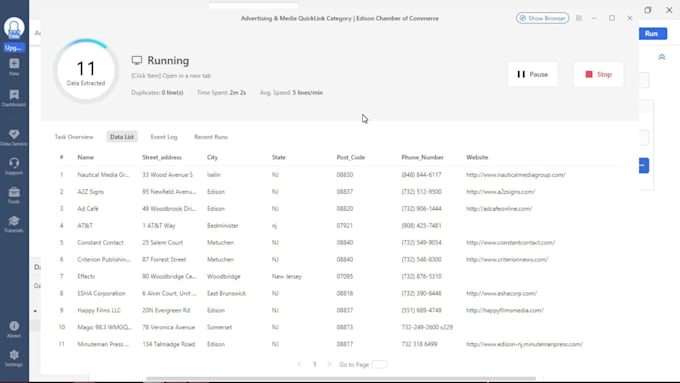Open Data Service in sidebar
Viewport: 680px width, 383px height.
coord(14,137)
